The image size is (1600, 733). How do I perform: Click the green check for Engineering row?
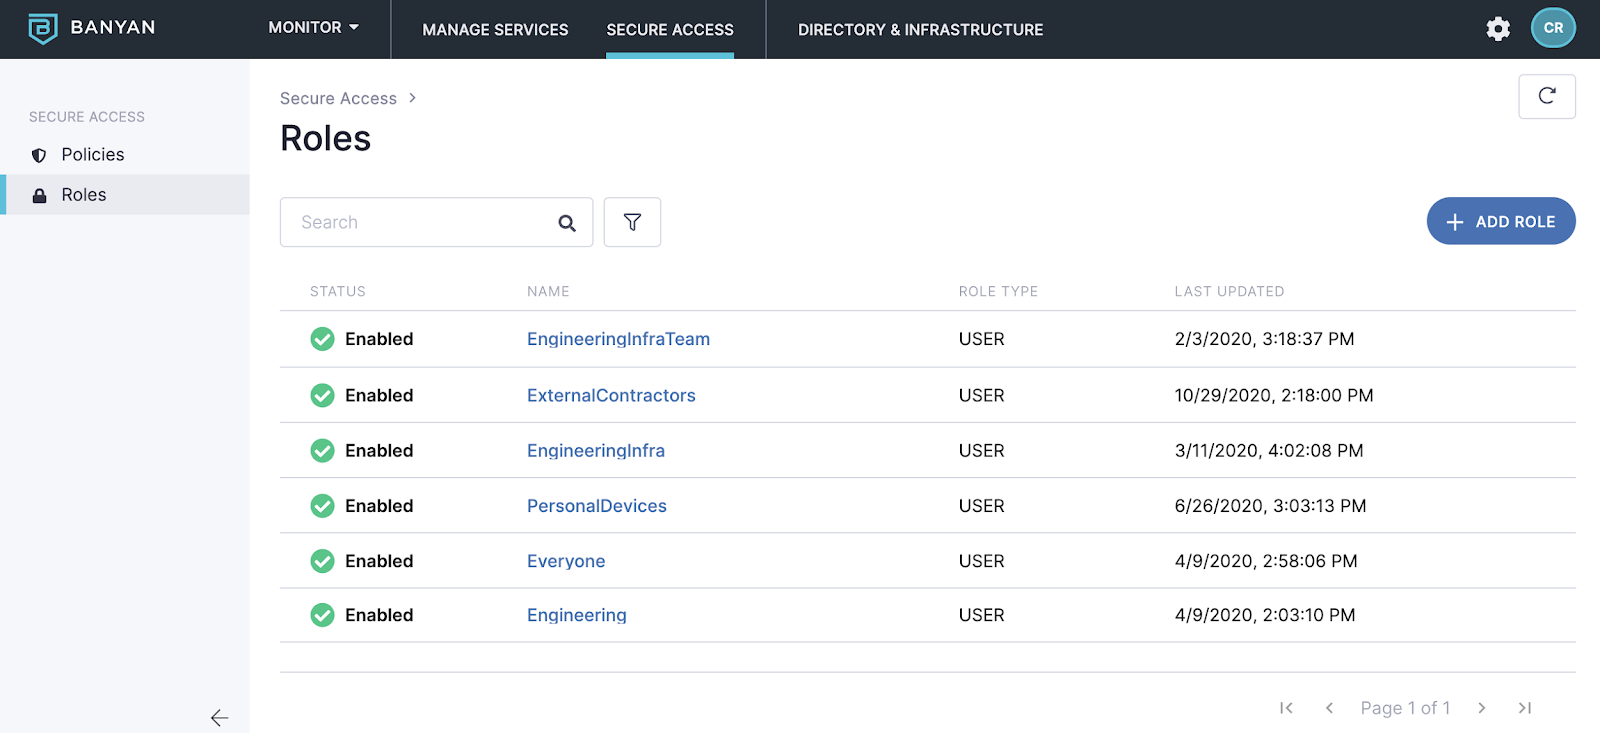[322, 615]
